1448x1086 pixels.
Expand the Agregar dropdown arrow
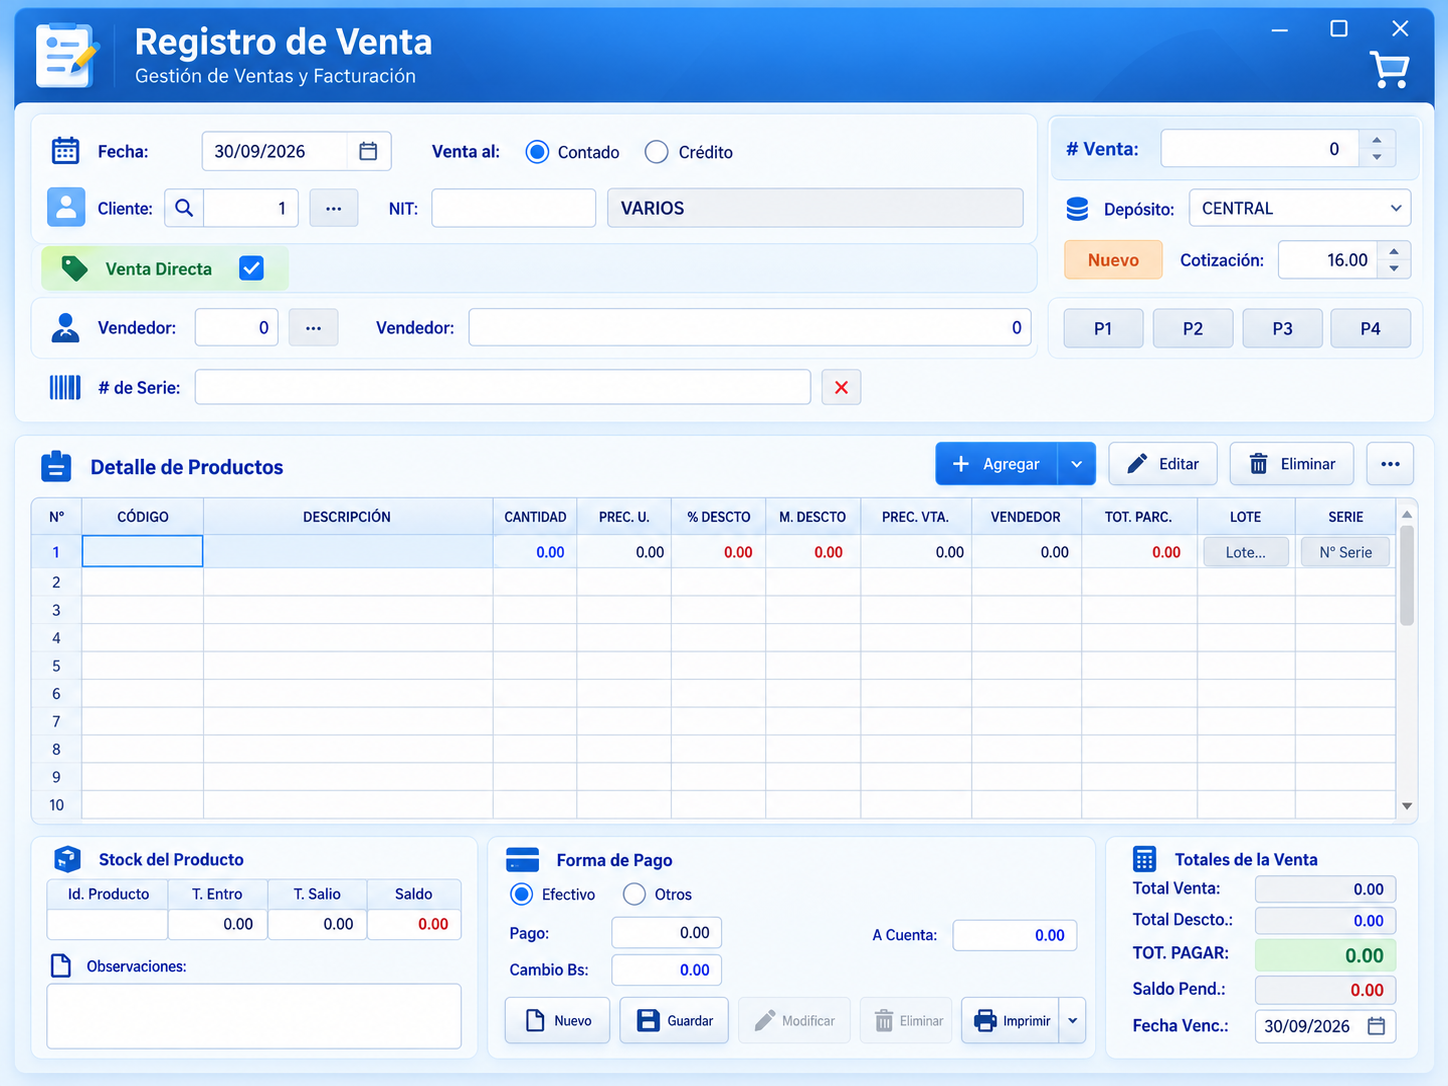pyautogui.click(x=1076, y=464)
